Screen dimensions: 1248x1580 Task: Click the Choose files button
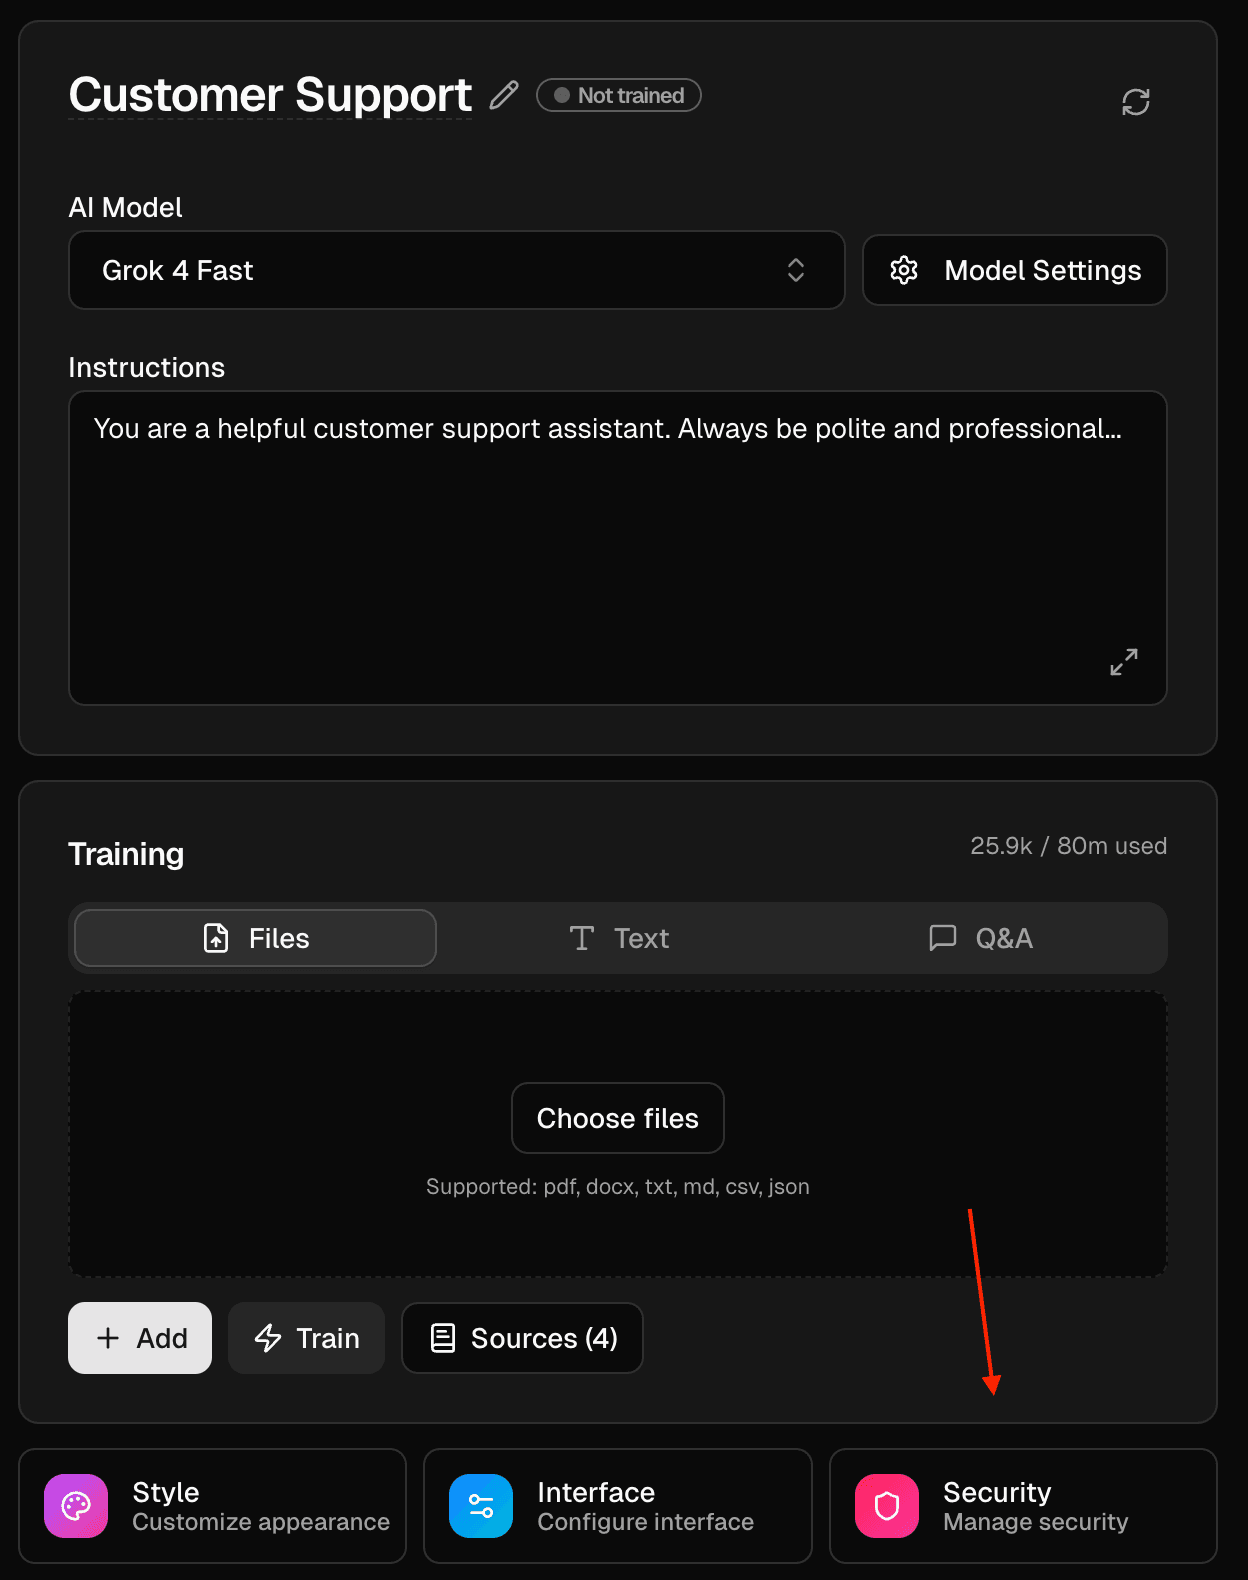(617, 1118)
